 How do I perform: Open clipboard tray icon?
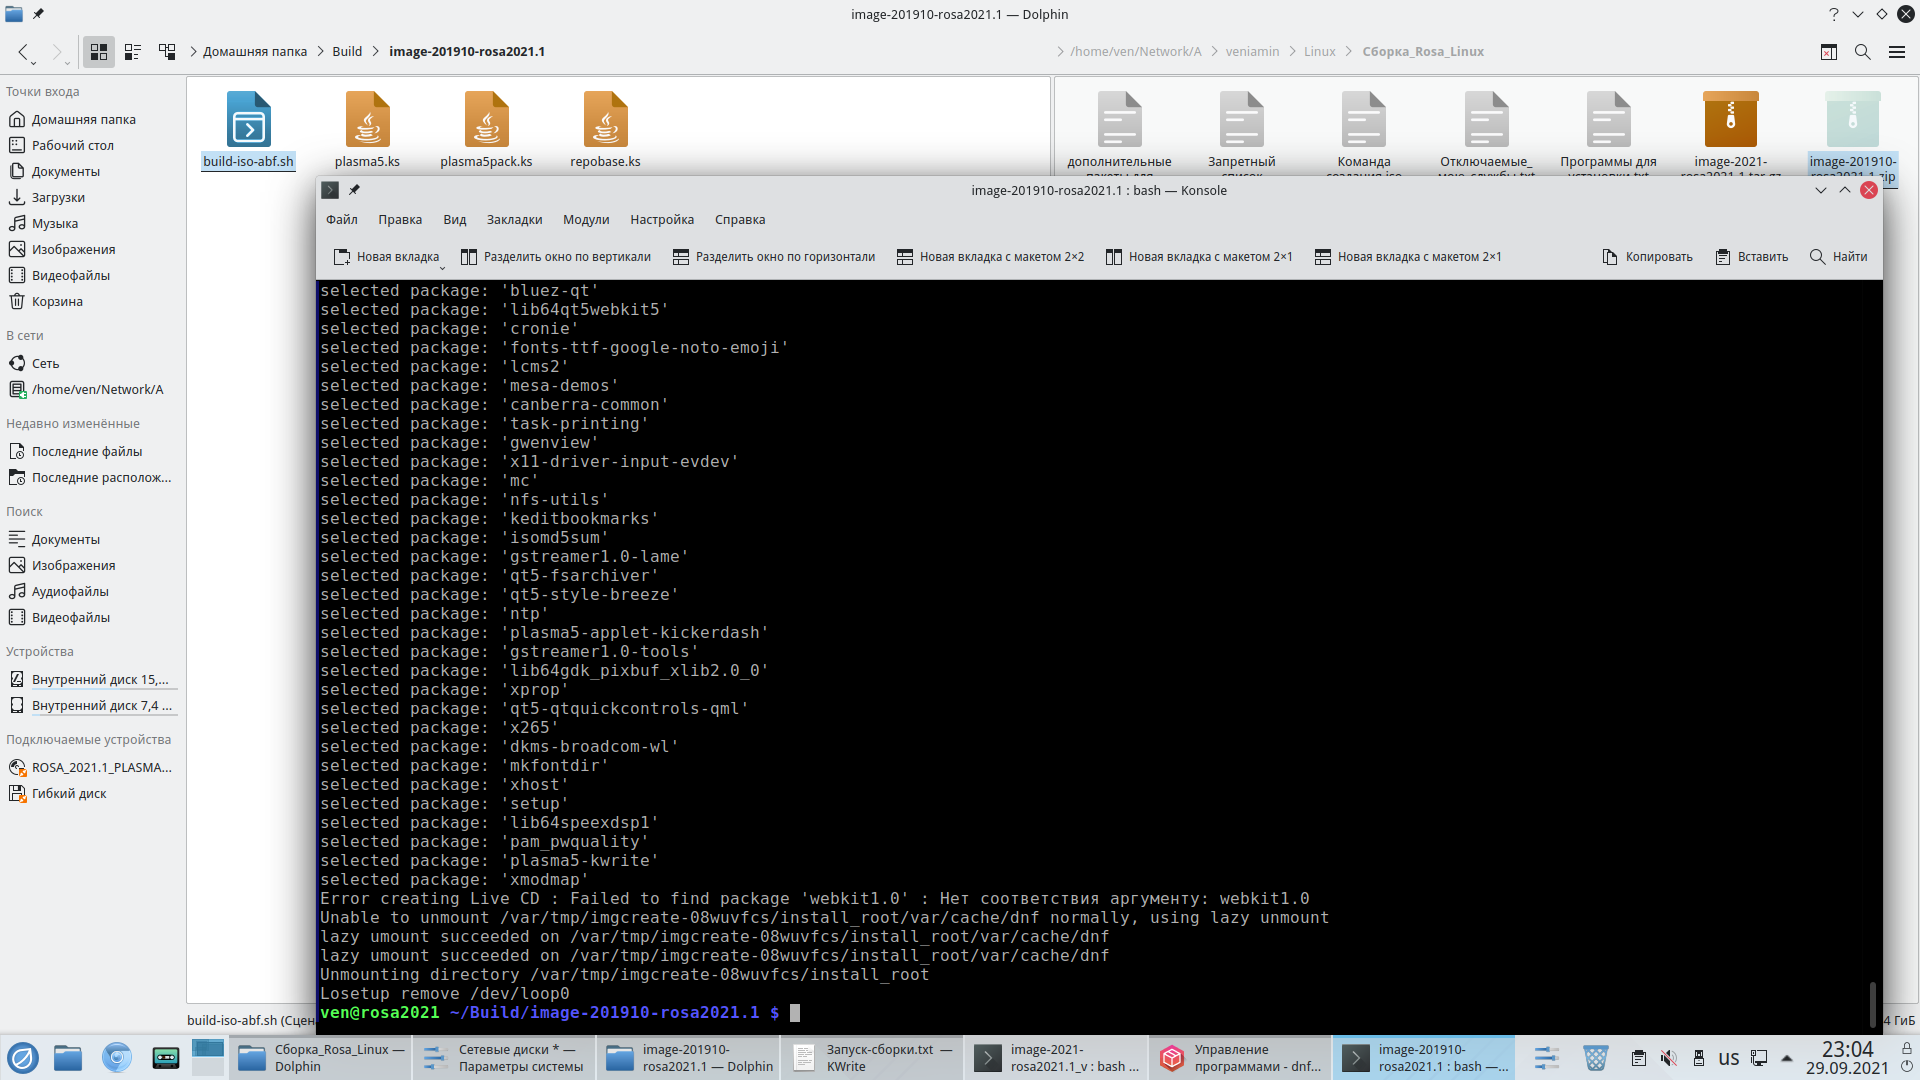pyautogui.click(x=1638, y=1058)
